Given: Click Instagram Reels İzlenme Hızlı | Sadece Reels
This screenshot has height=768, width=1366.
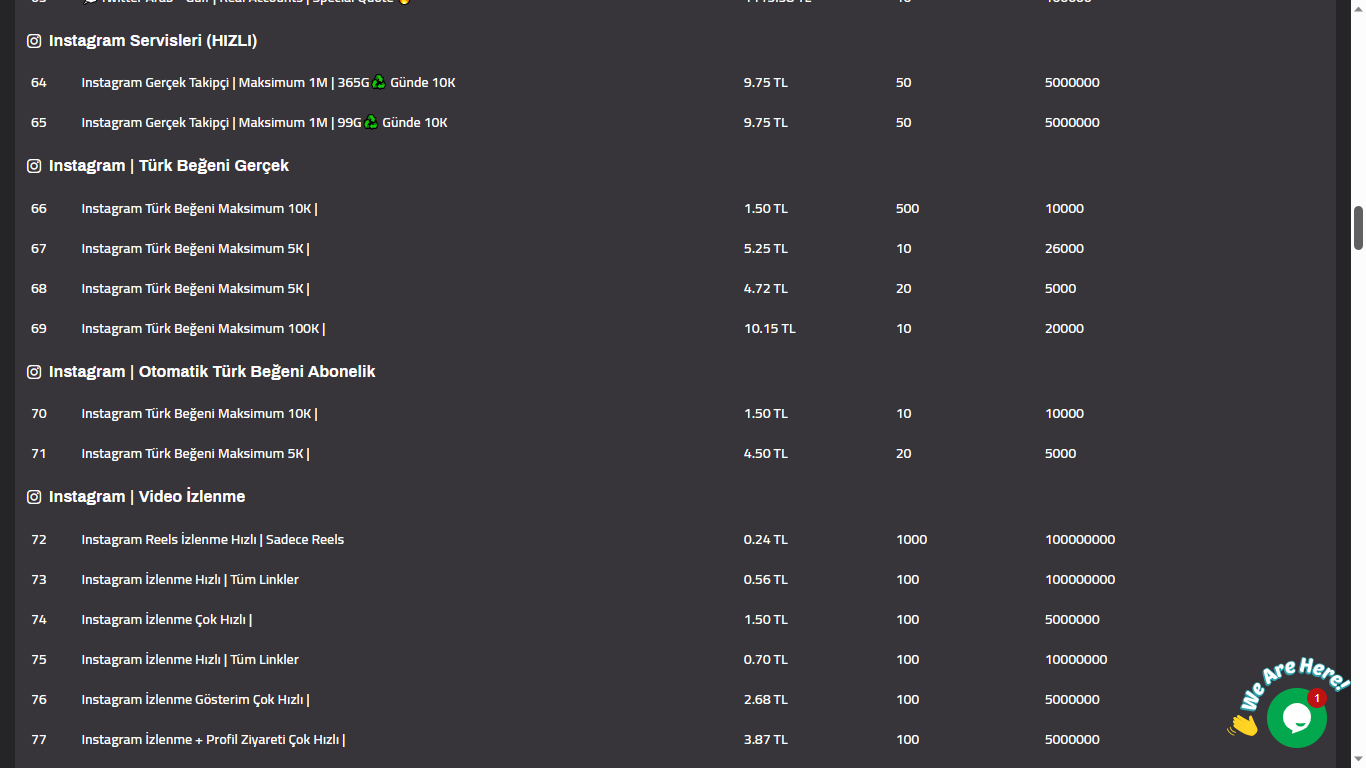Looking at the screenshot, I should [x=213, y=540].
